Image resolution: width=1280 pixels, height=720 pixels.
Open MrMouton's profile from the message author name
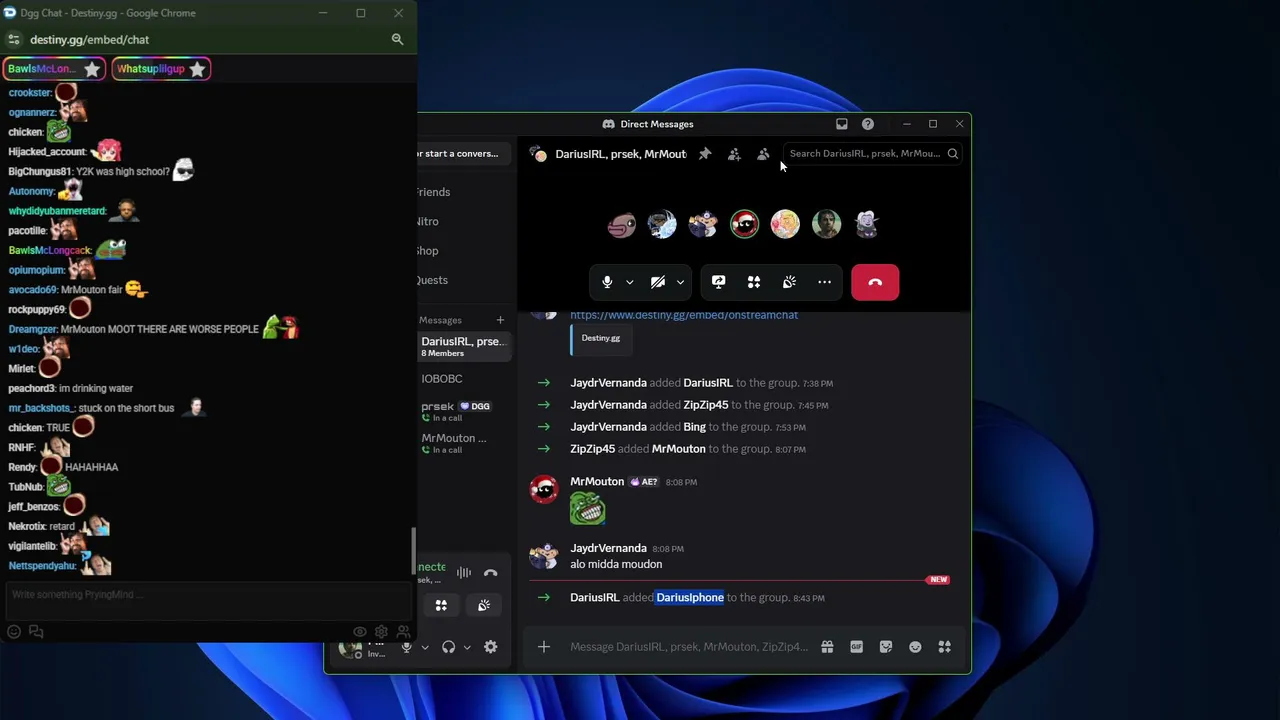pyautogui.click(x=597, y=482)
